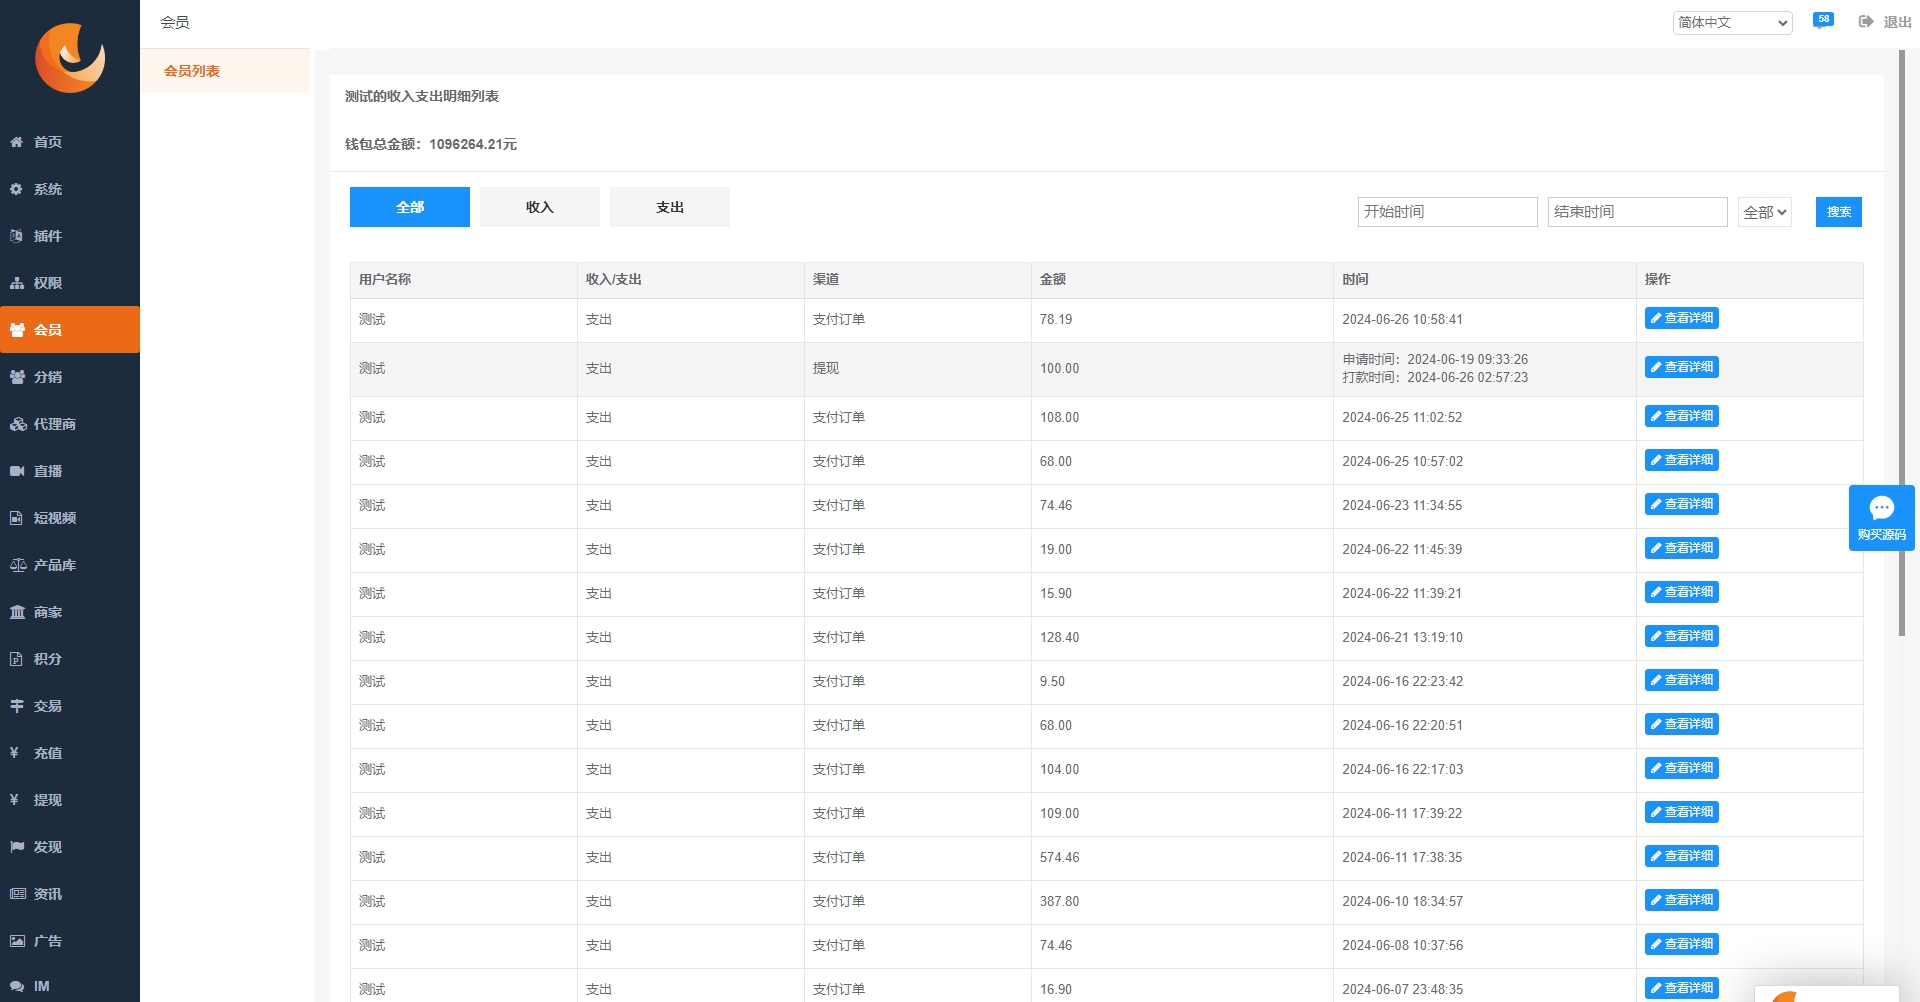Open the 充值 recharge yen icon
This screenshot has width=1920, height=1002.
pyautogui.click(x=15, y=753)
